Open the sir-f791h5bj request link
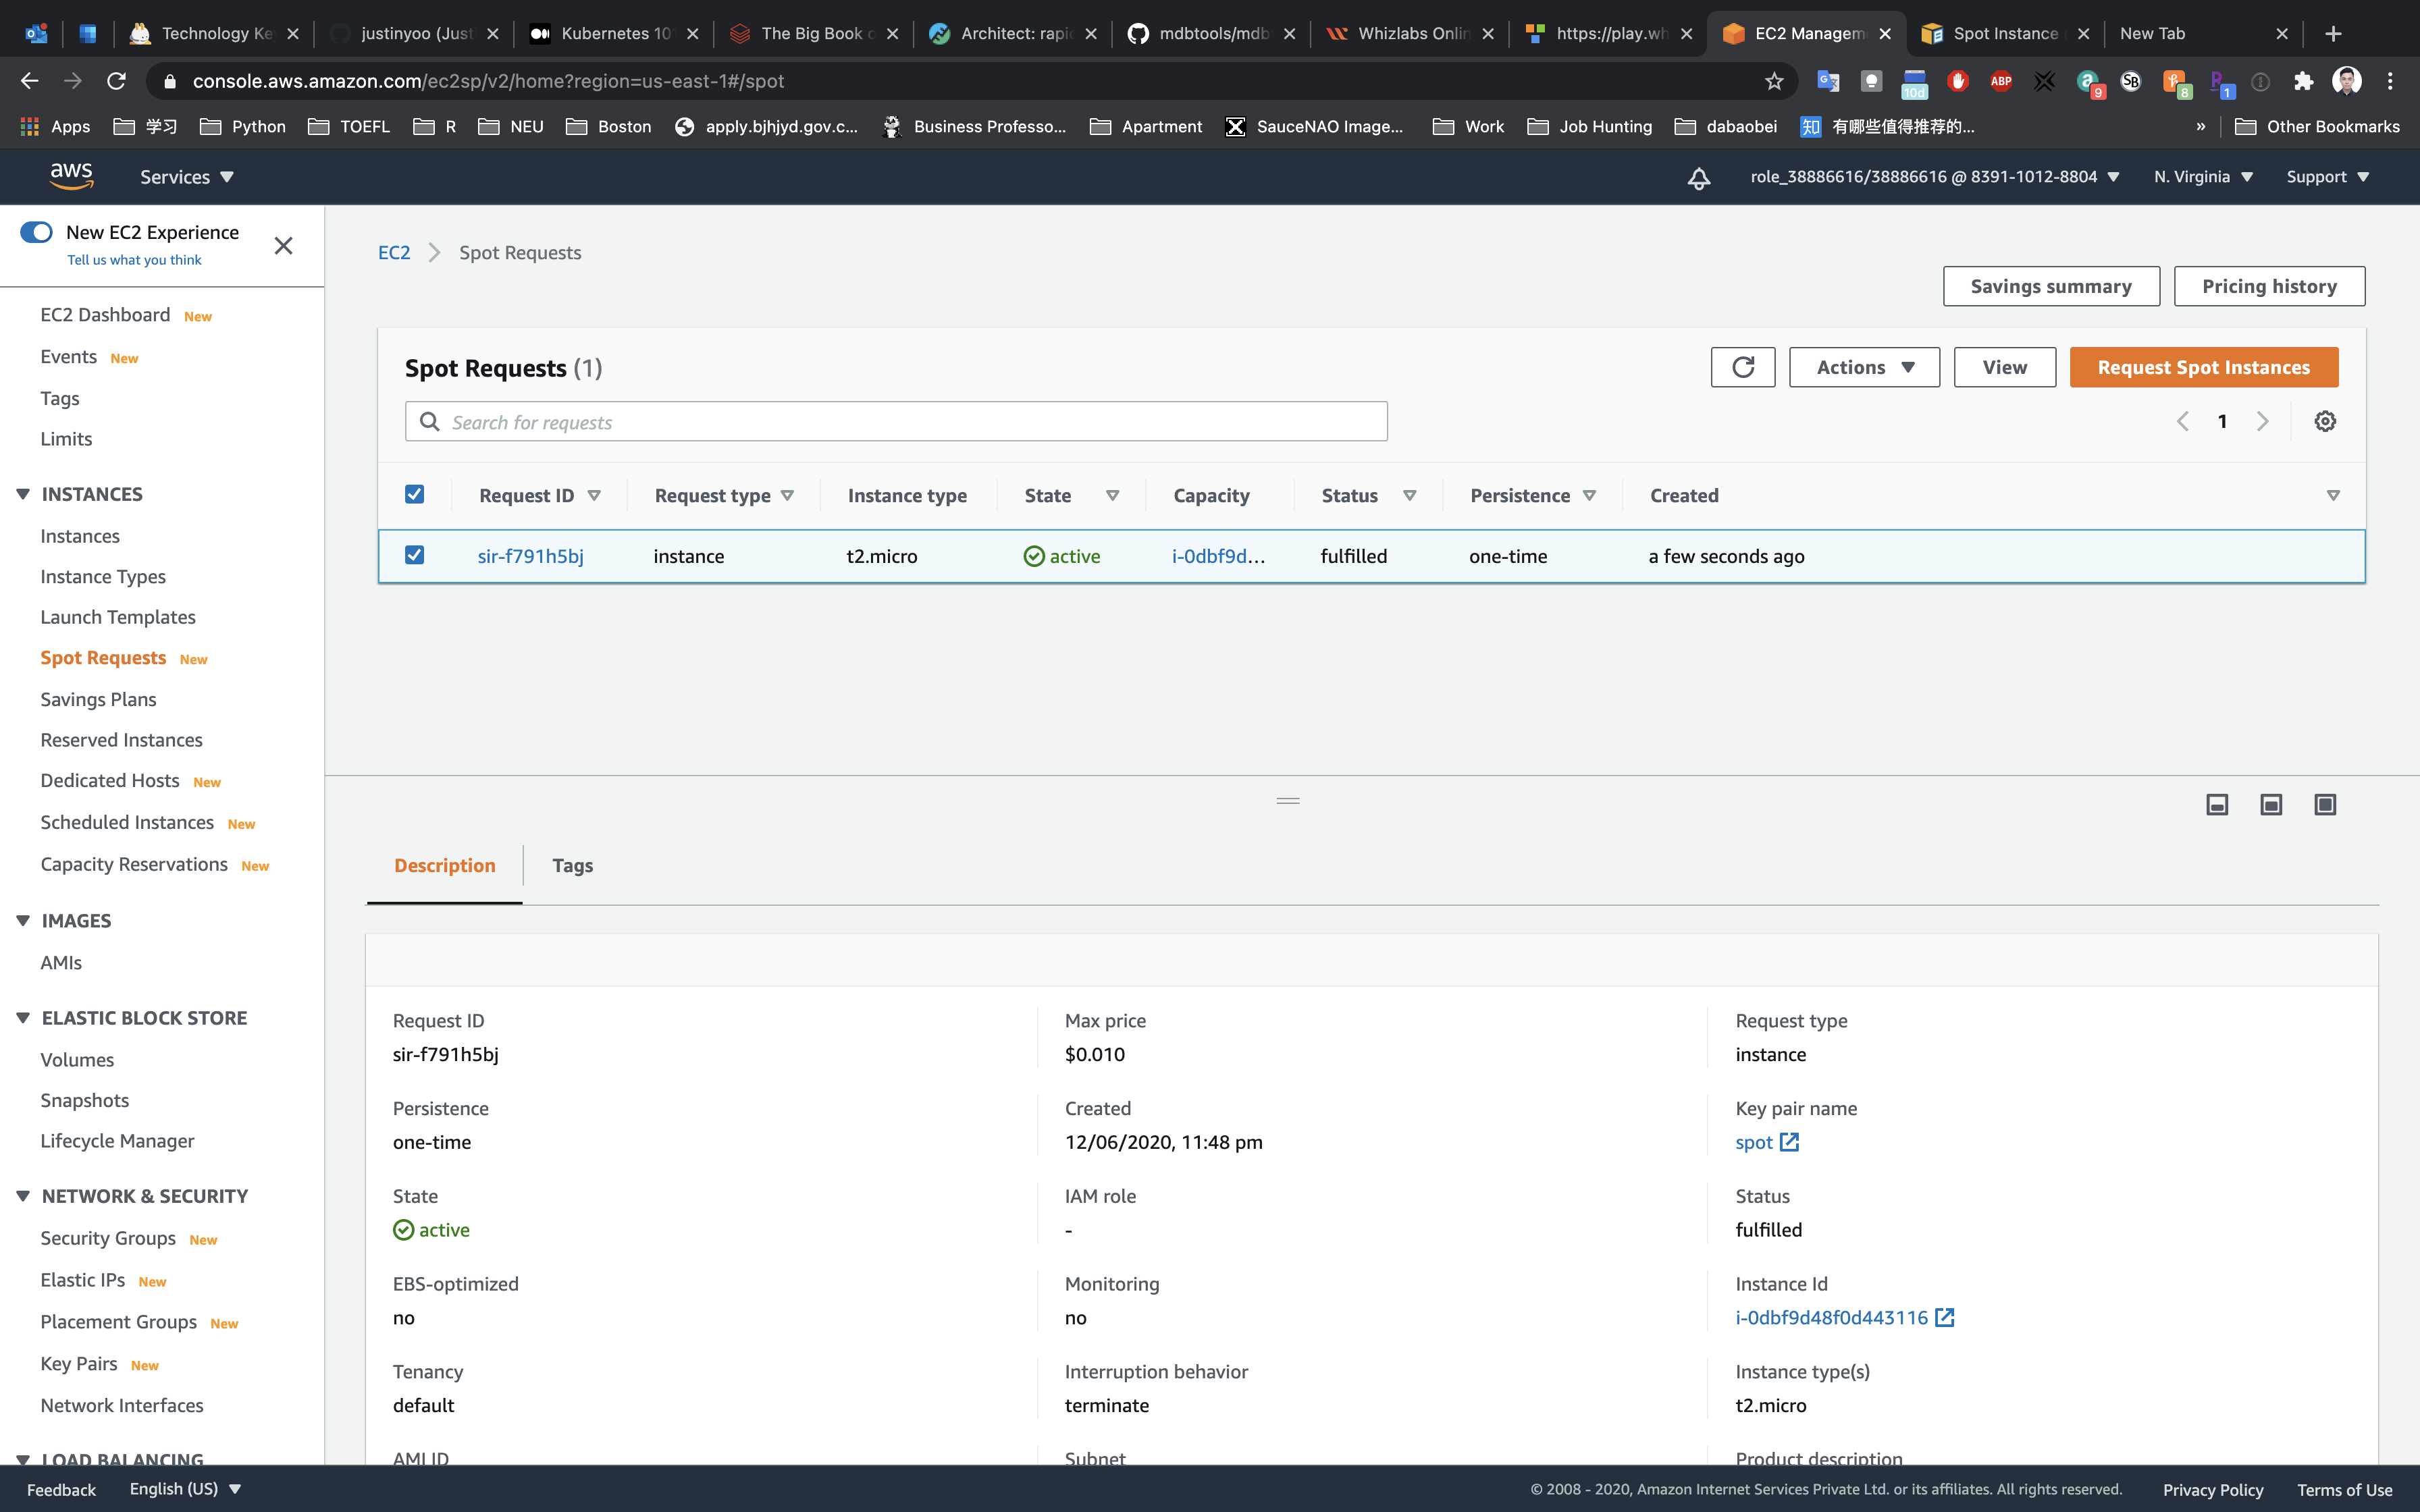The image size is (2420, 1512). [x=530, y=556]
